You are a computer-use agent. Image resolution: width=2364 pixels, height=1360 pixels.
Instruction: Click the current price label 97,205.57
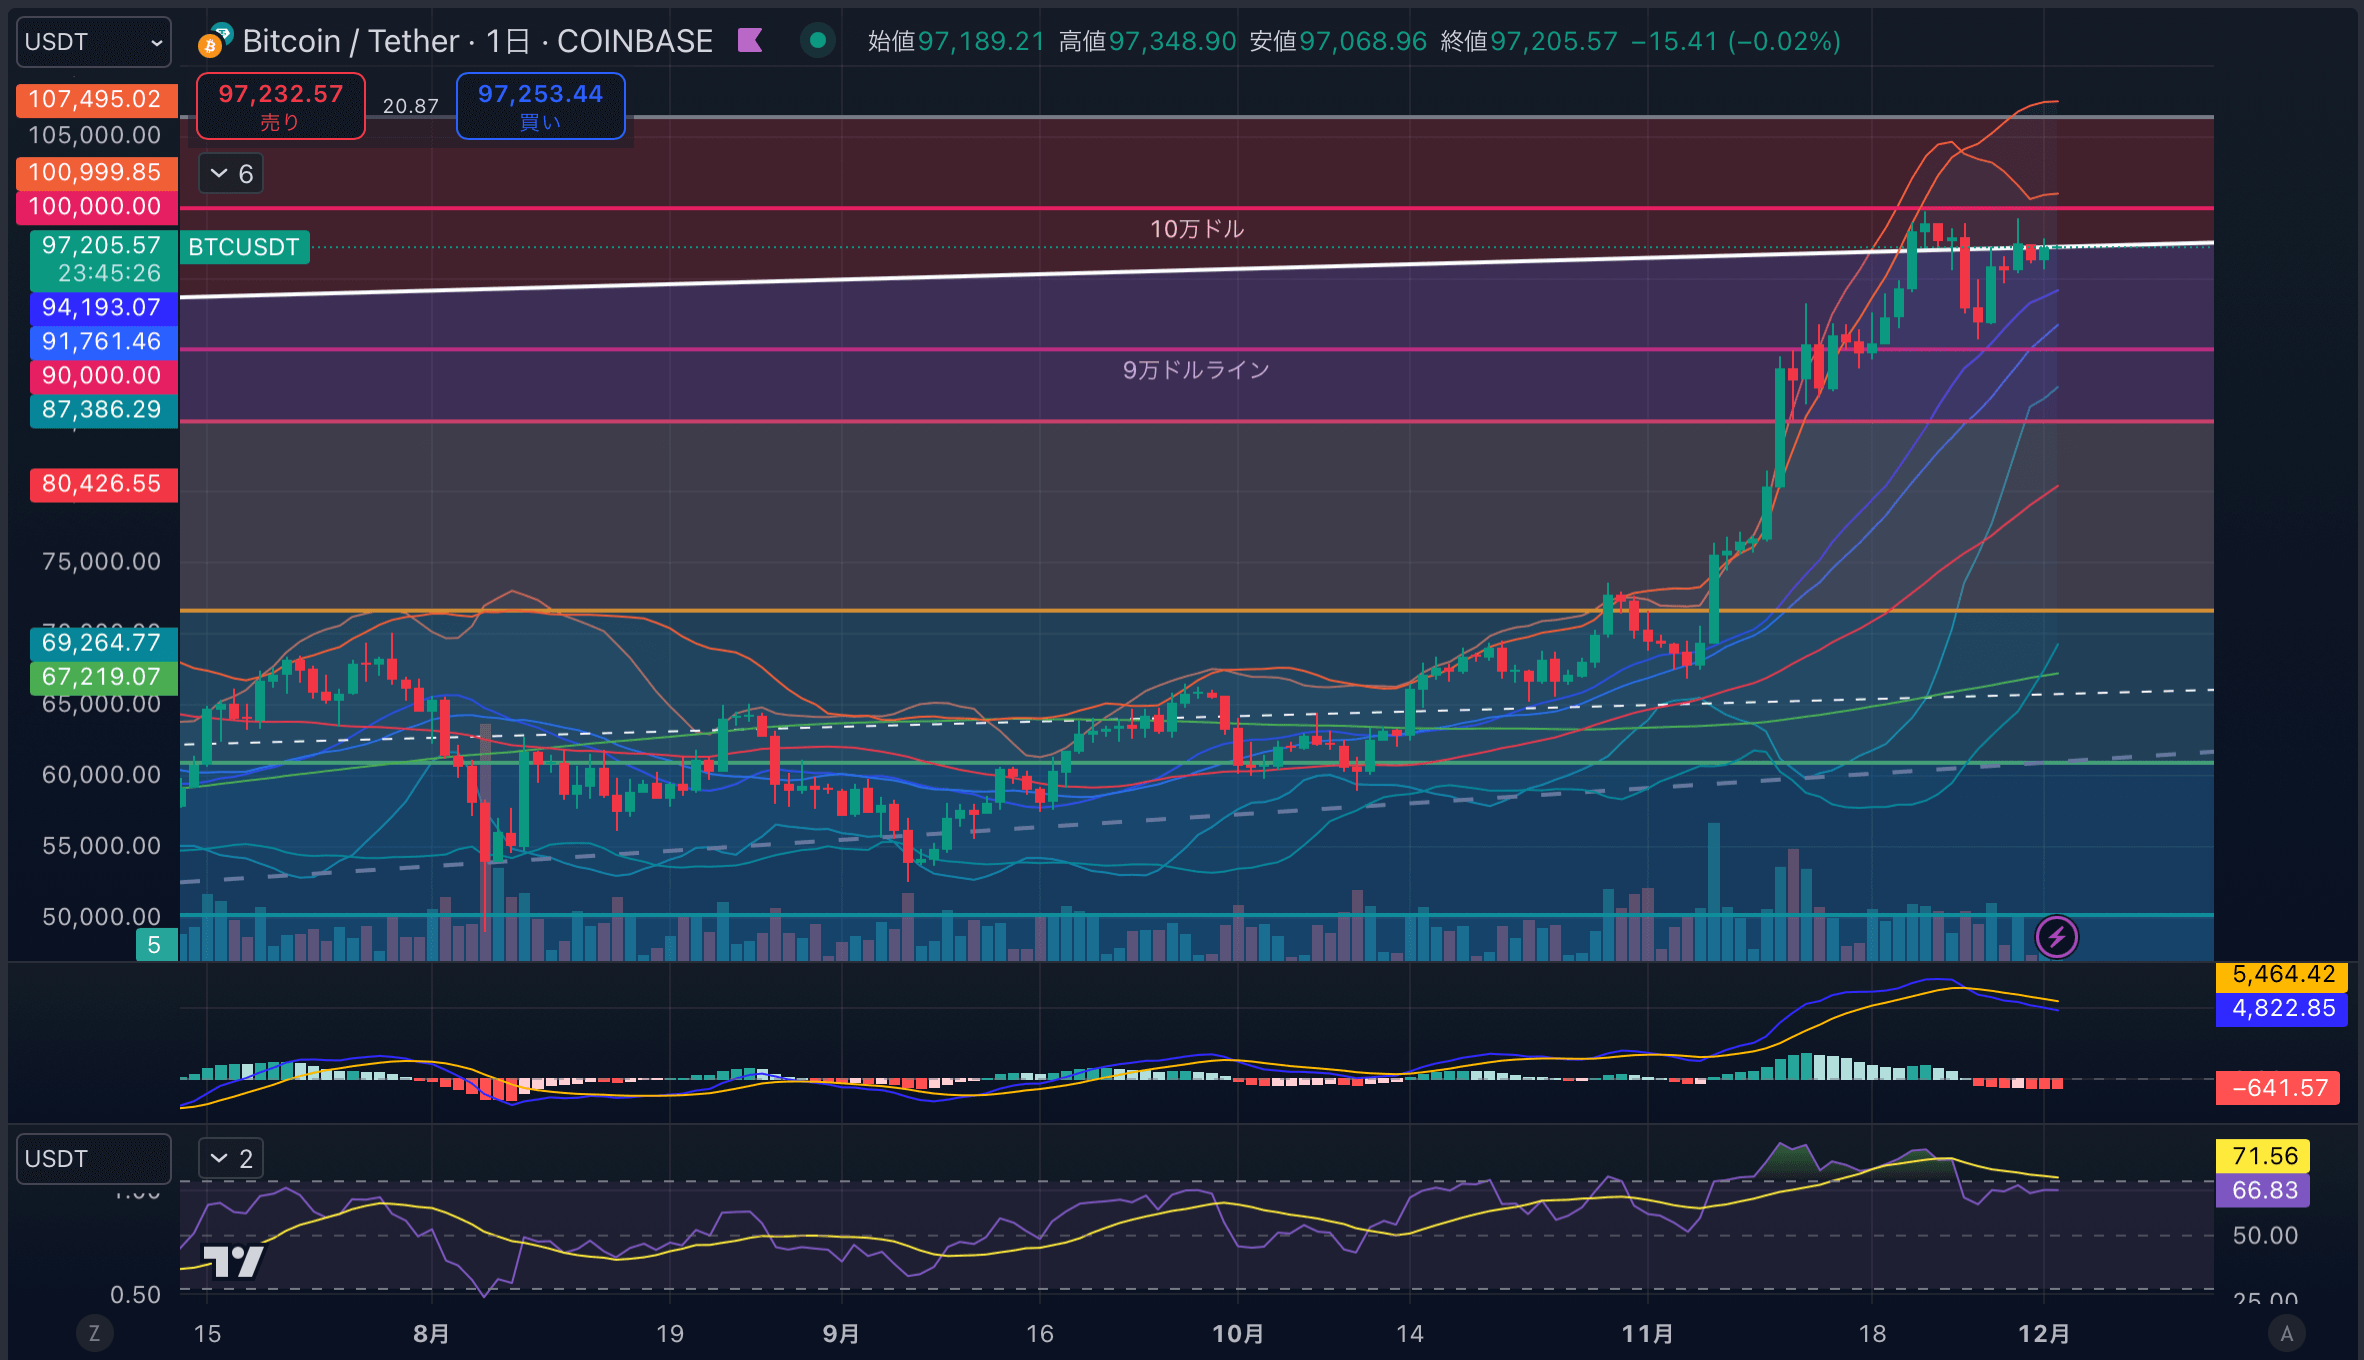coord(103,259)
